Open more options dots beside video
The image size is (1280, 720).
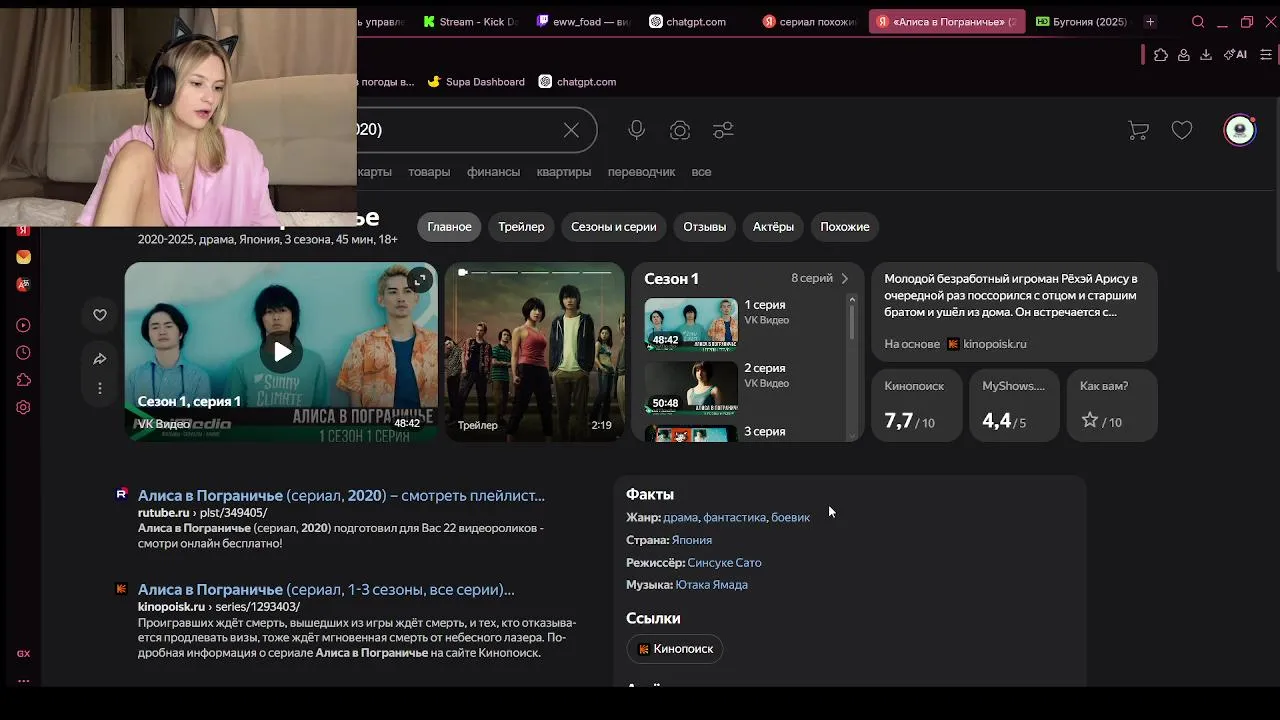click(x=100, y=388)
